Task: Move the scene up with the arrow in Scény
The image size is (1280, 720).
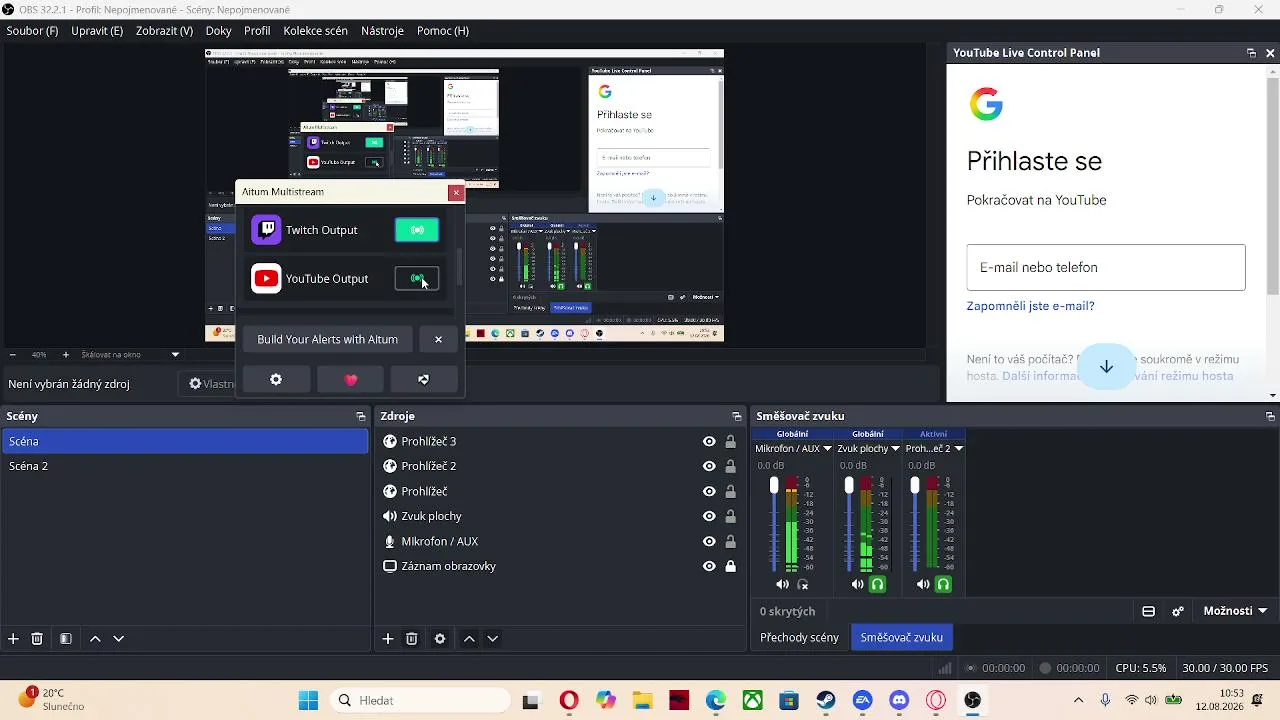Action: coord(95,639)
